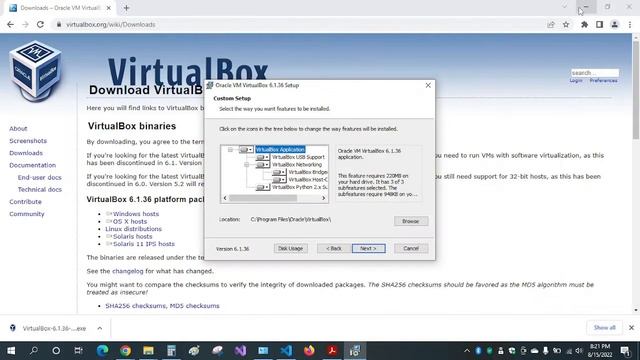
Task: Select VirtualBox USB Support tree row
Action: pyautogui.click(x=298, y=157)
